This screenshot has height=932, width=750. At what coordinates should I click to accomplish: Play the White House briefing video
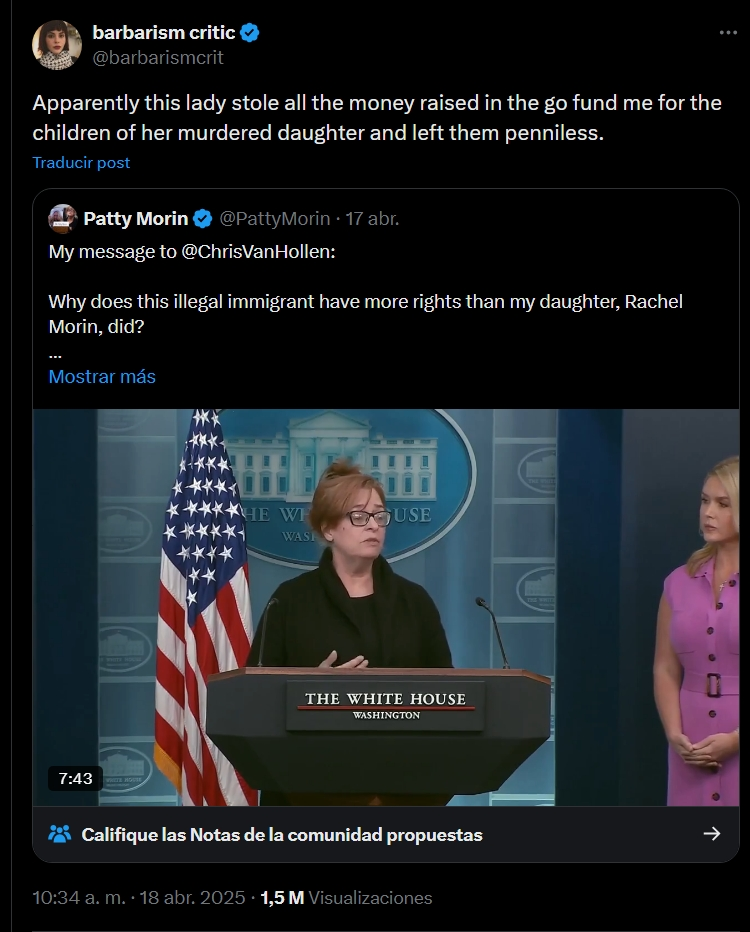tap(386, 607)
